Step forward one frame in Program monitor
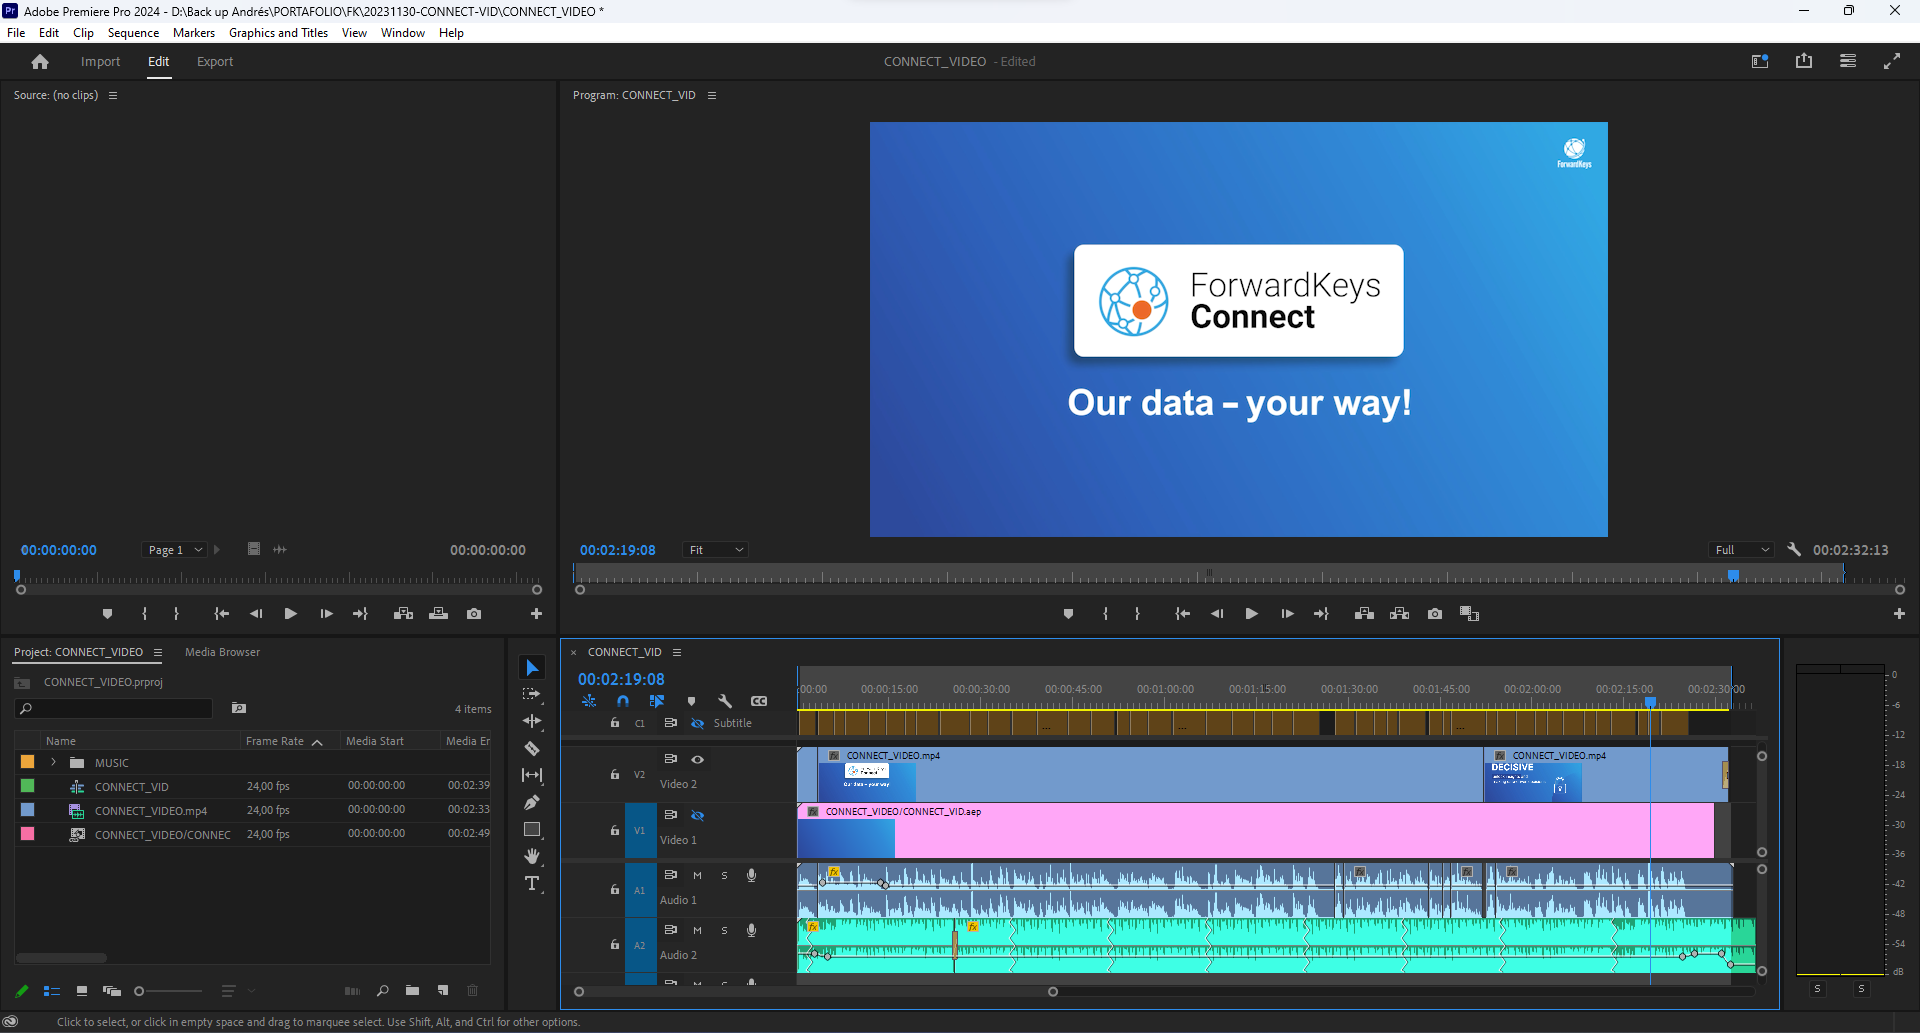Image resolution: width=1920 pixels, height=1033 pixels. pyautogui.click(x=1287, y=614)
